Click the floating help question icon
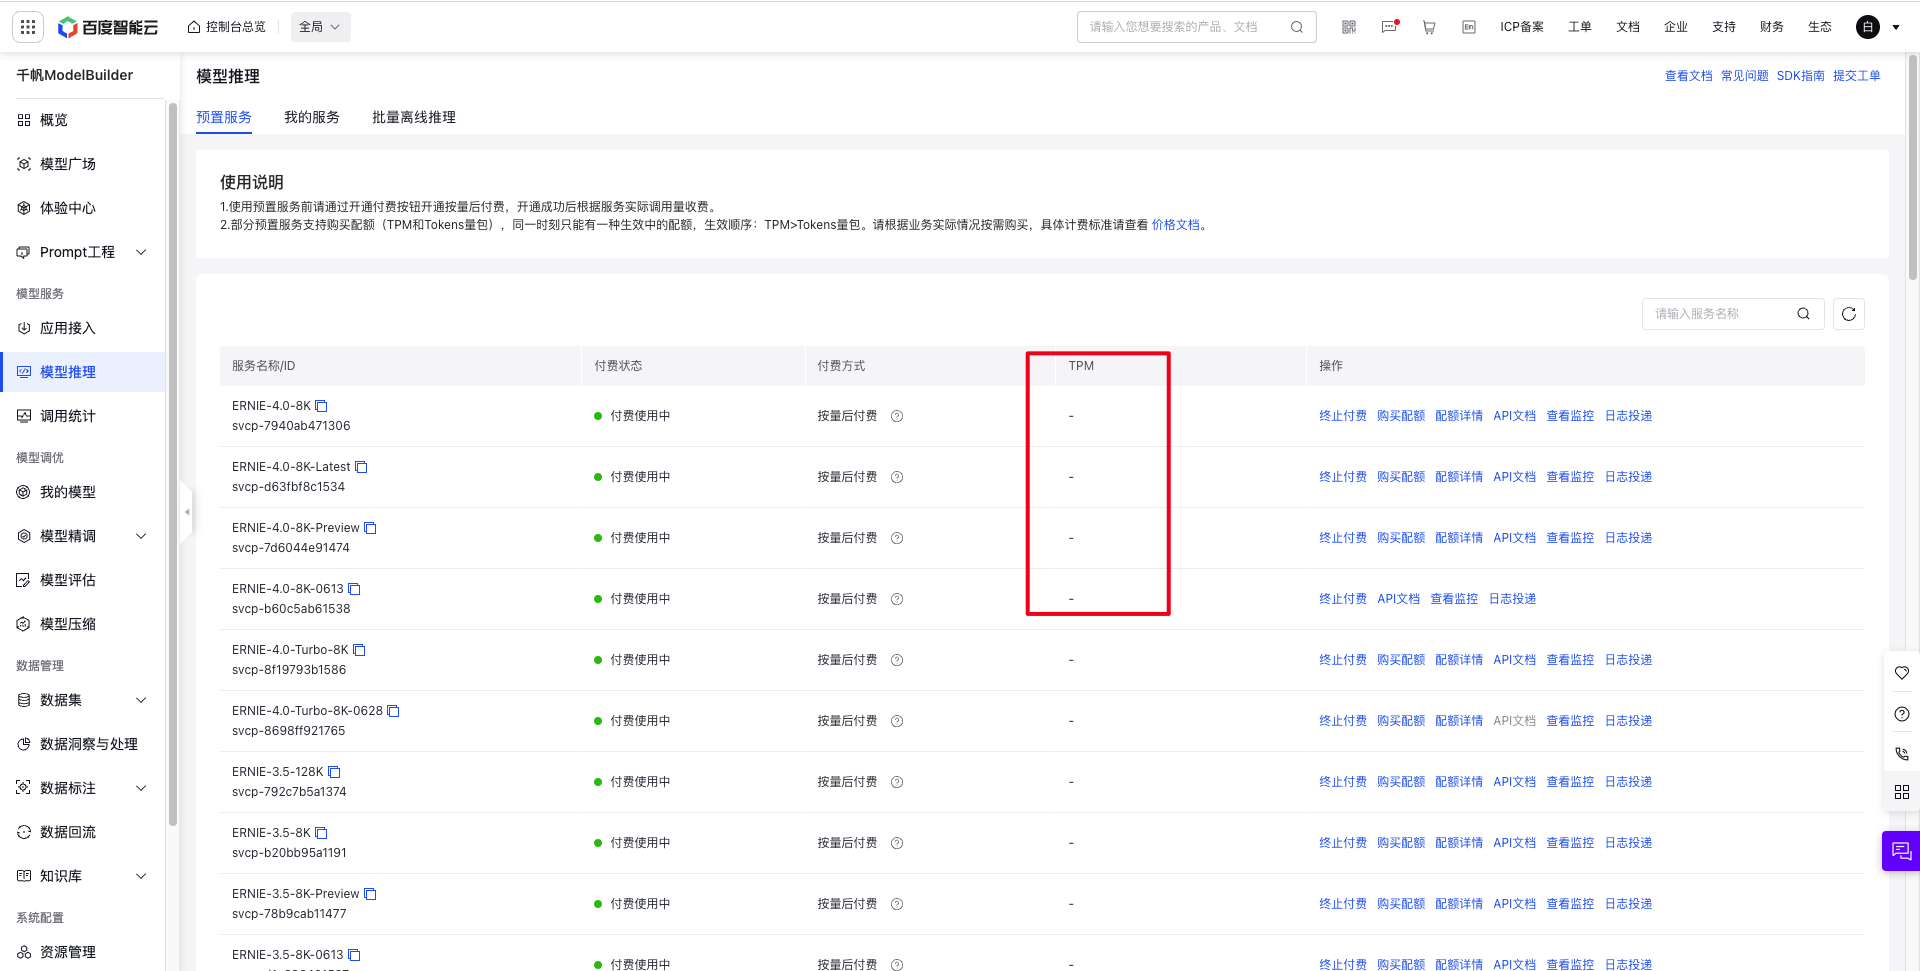 coord(1902,713)
